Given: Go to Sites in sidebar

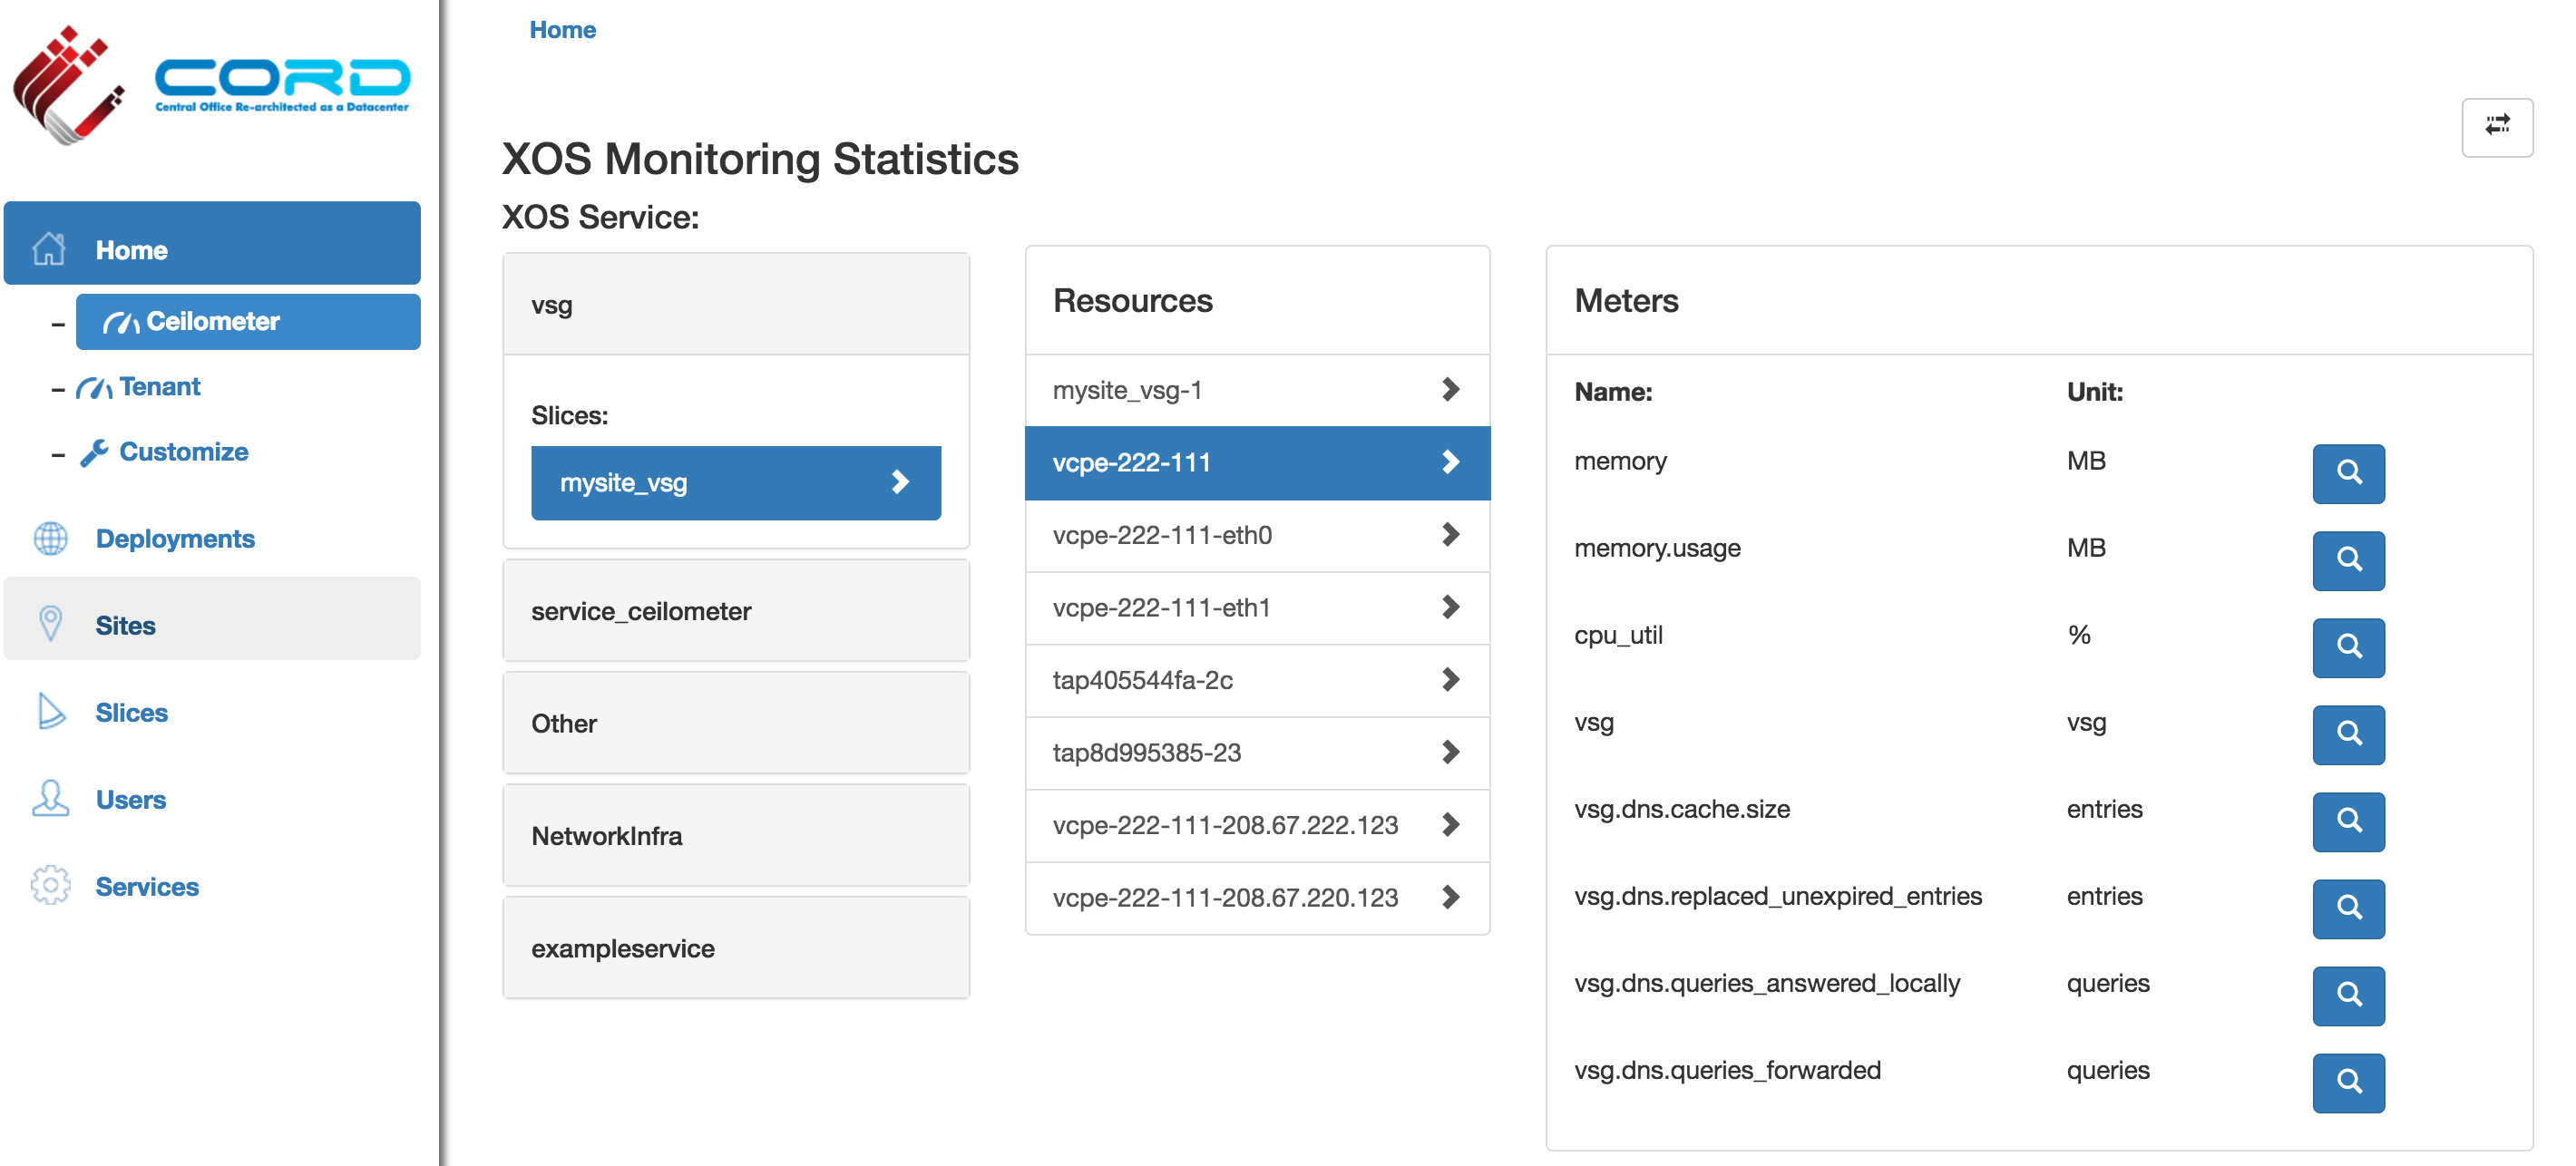Looking at the screenshot, I should click(x=212, y=618).
